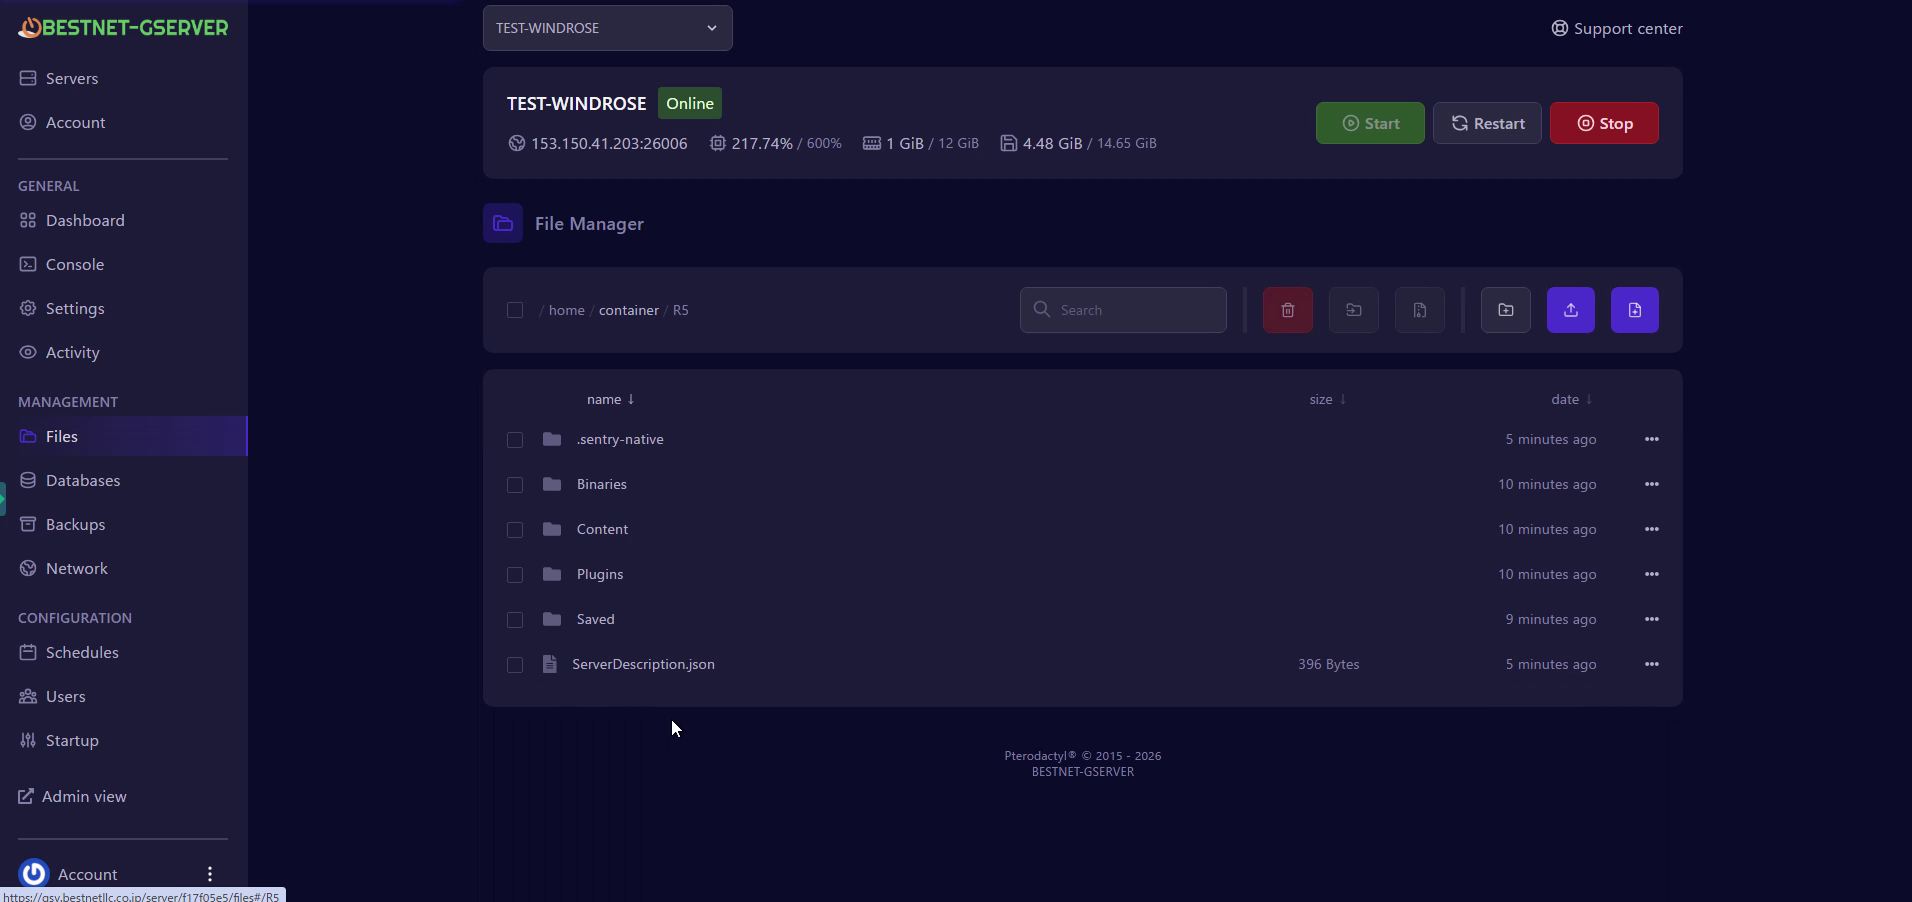This screenshot has width=1912, height=902.
Task: Click the archive zip toolbar icon
Action: [1419, 310]
